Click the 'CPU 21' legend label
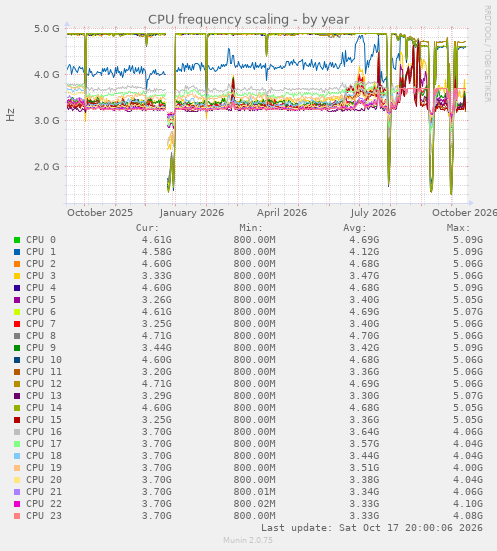This screenshot has width=497, height=551. click(44, 492)
